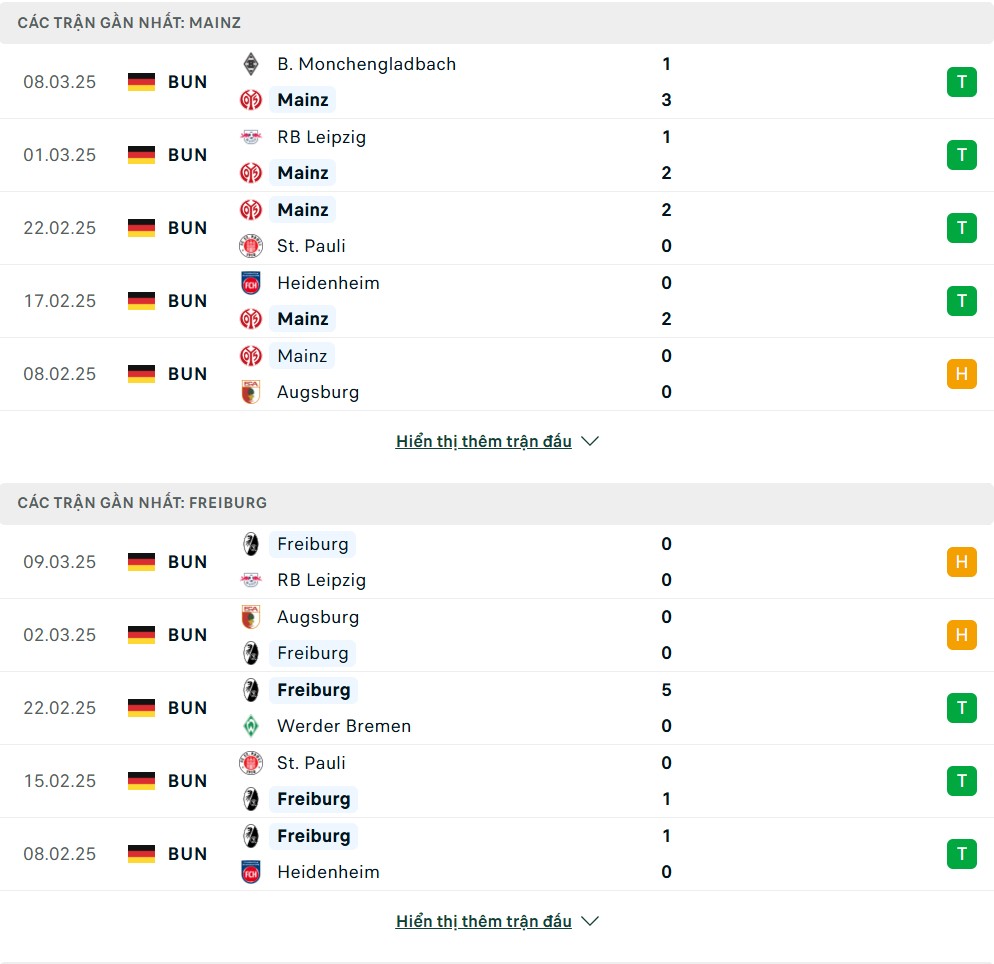This screenshot has width=994, height=964.
Task: Click the B. Monchengladbach club crest icon
Action: pyautogui.click(x=251, y=64)
